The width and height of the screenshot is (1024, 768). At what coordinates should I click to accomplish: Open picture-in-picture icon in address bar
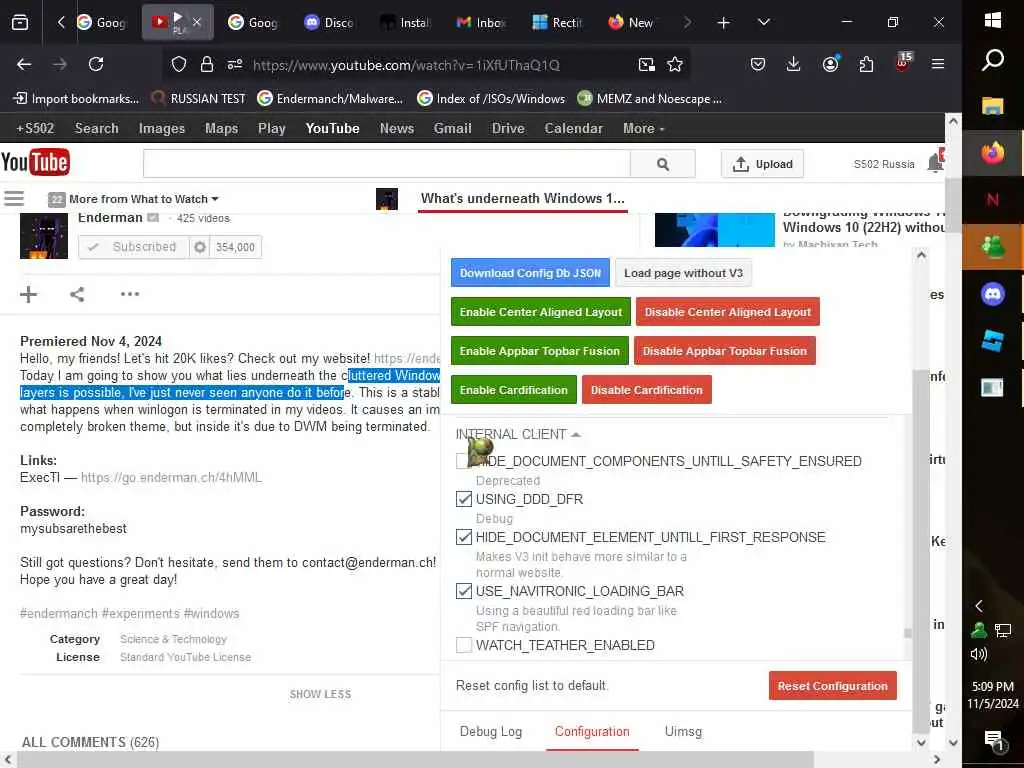pyautogui.click(x=647, y=64)
